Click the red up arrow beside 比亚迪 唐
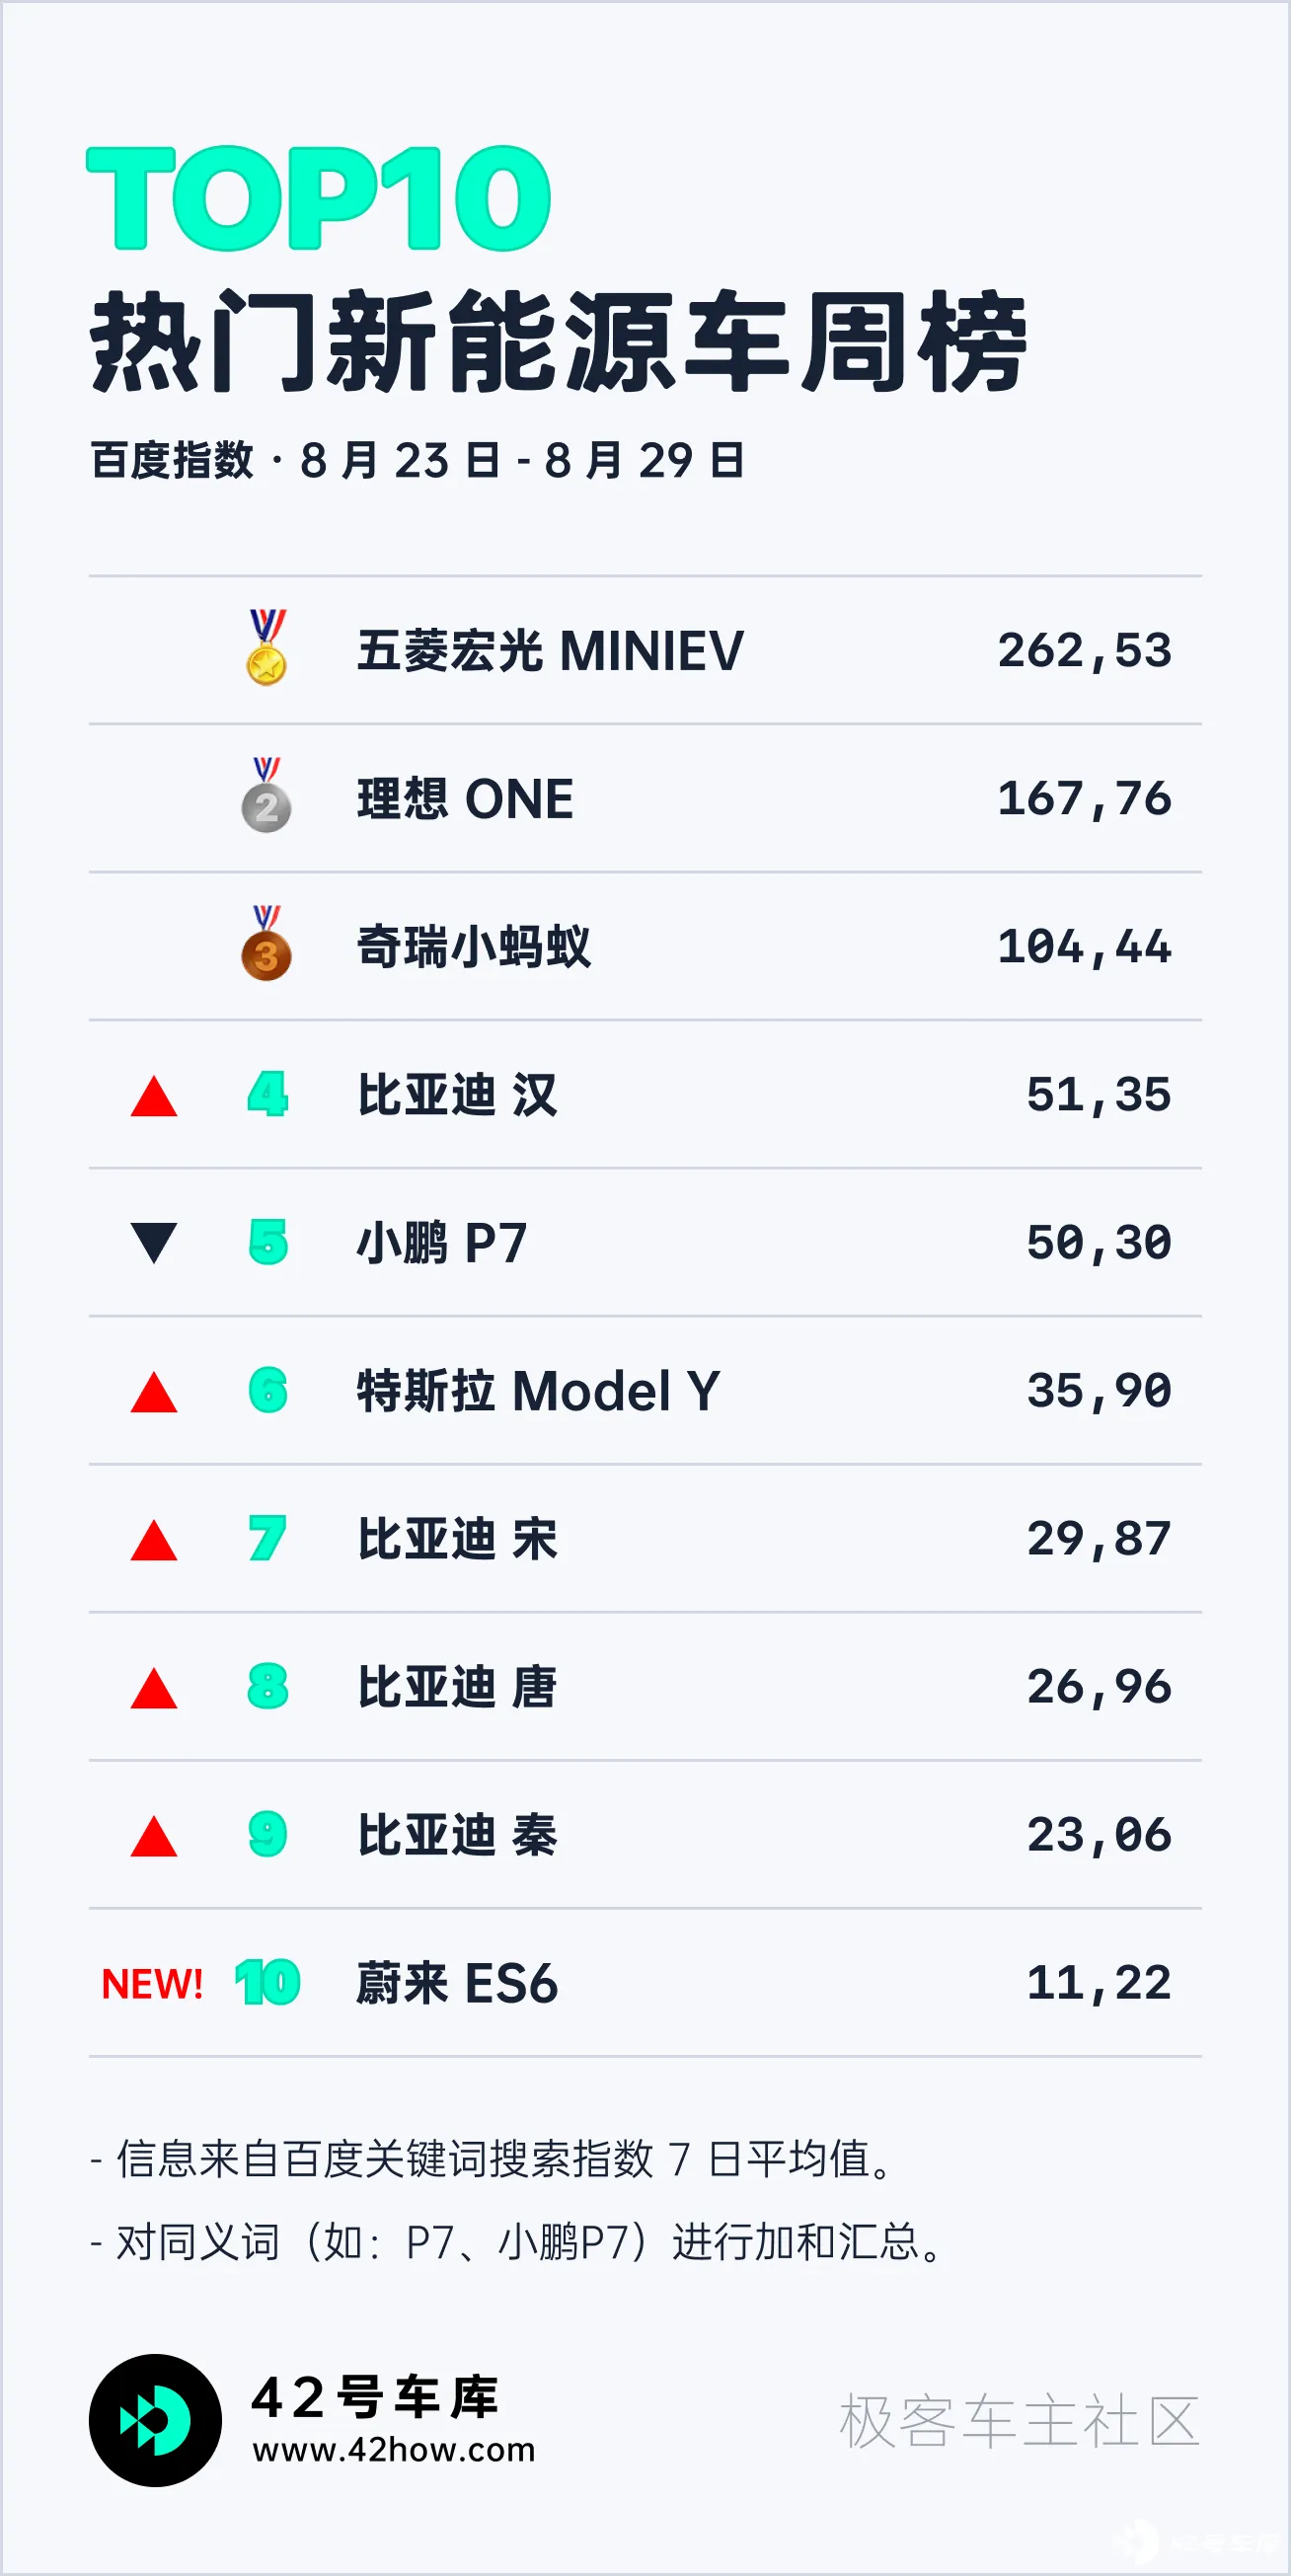Viewport: 1291px width, 2576px height. point(154,1689)
